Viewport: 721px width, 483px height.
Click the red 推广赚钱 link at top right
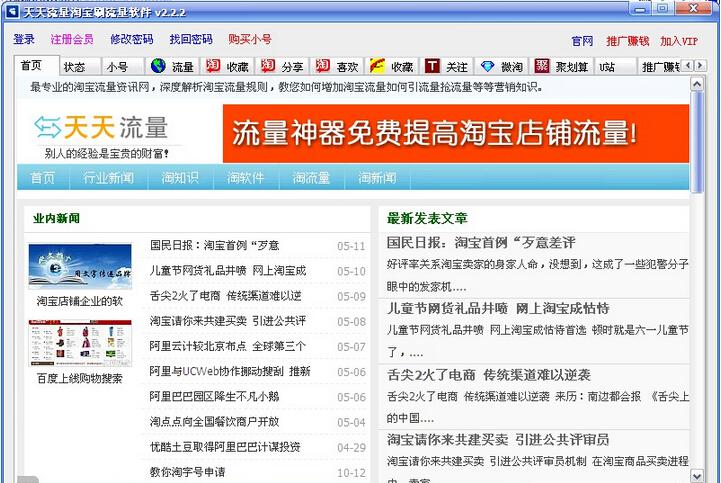tap(628, 41)
